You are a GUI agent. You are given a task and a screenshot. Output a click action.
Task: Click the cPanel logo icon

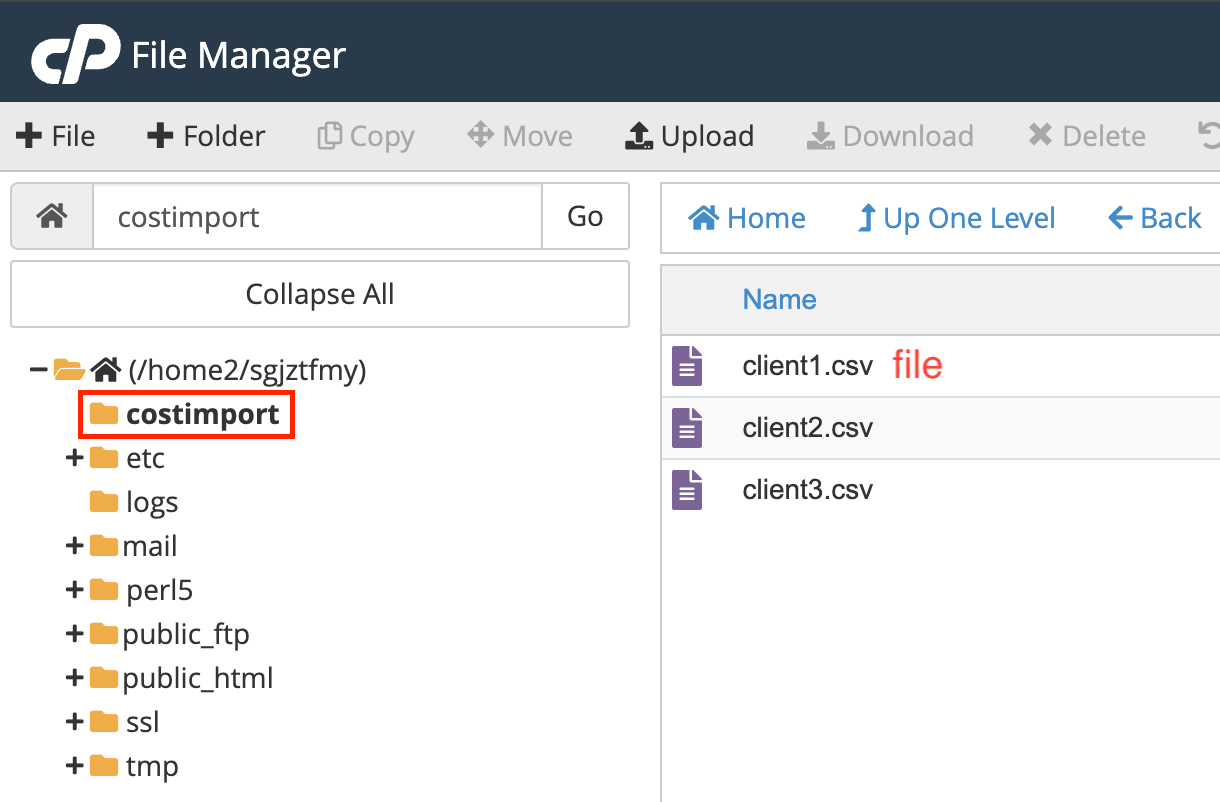tap(76, 56)
